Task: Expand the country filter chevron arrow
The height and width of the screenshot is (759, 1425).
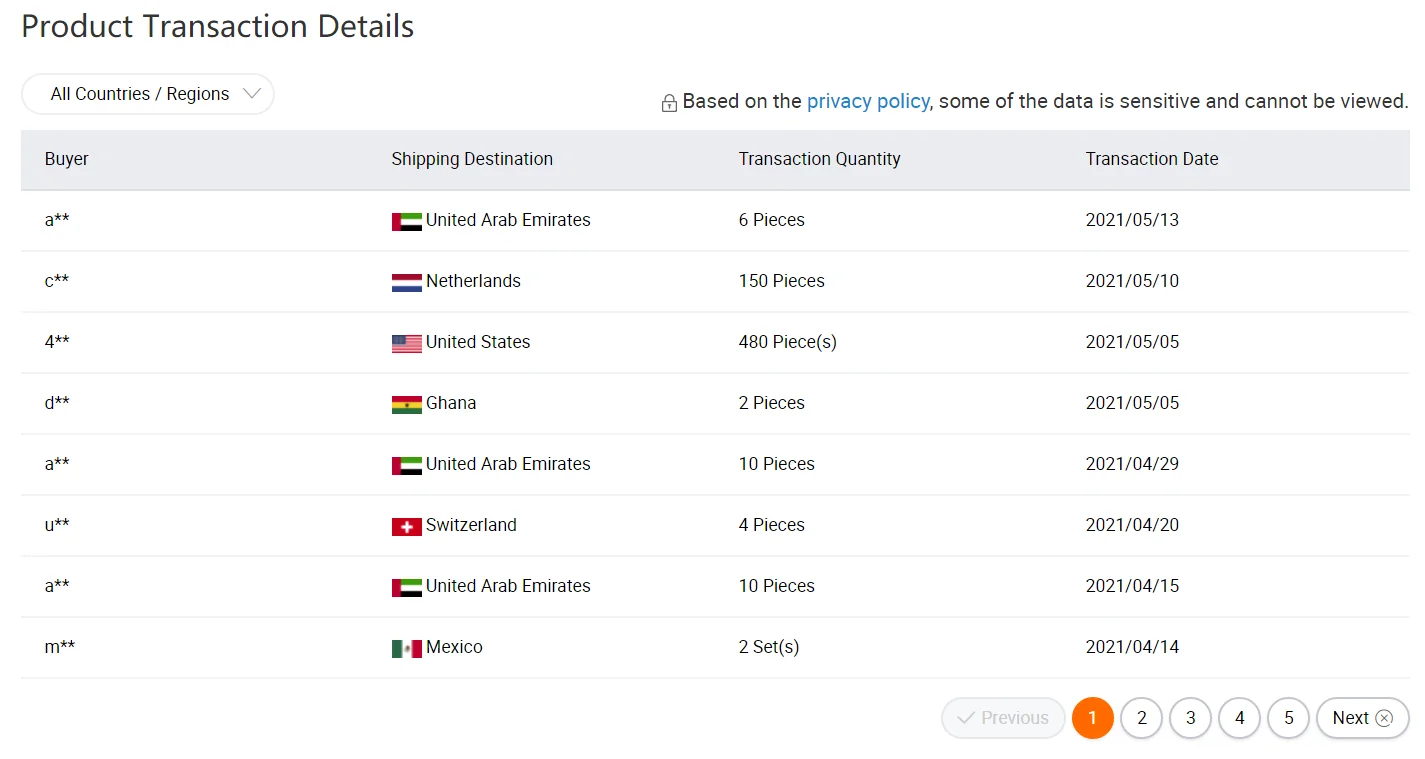Action: tap(252, 94)
